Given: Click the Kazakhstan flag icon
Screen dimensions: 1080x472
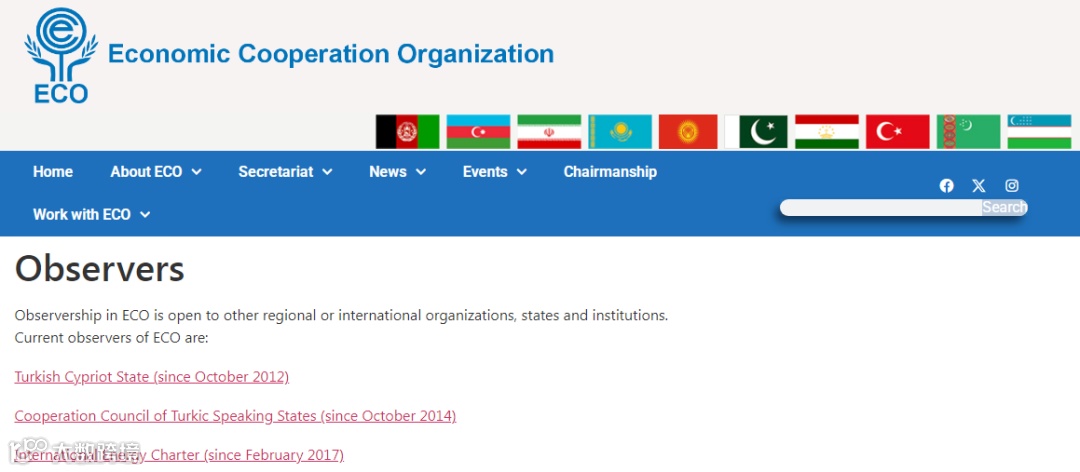Looking at the screenshot, I should coord(620,132).
